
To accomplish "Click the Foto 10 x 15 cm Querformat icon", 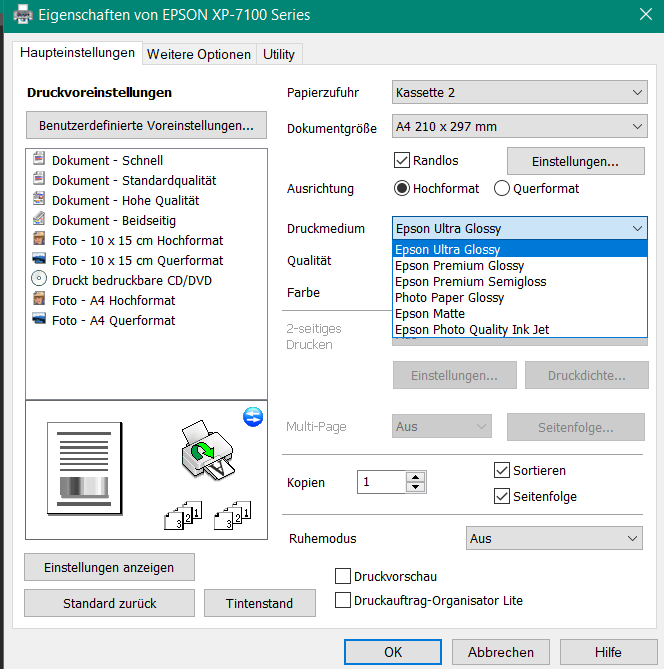I will pyautogui.click(x=39, y=259).
